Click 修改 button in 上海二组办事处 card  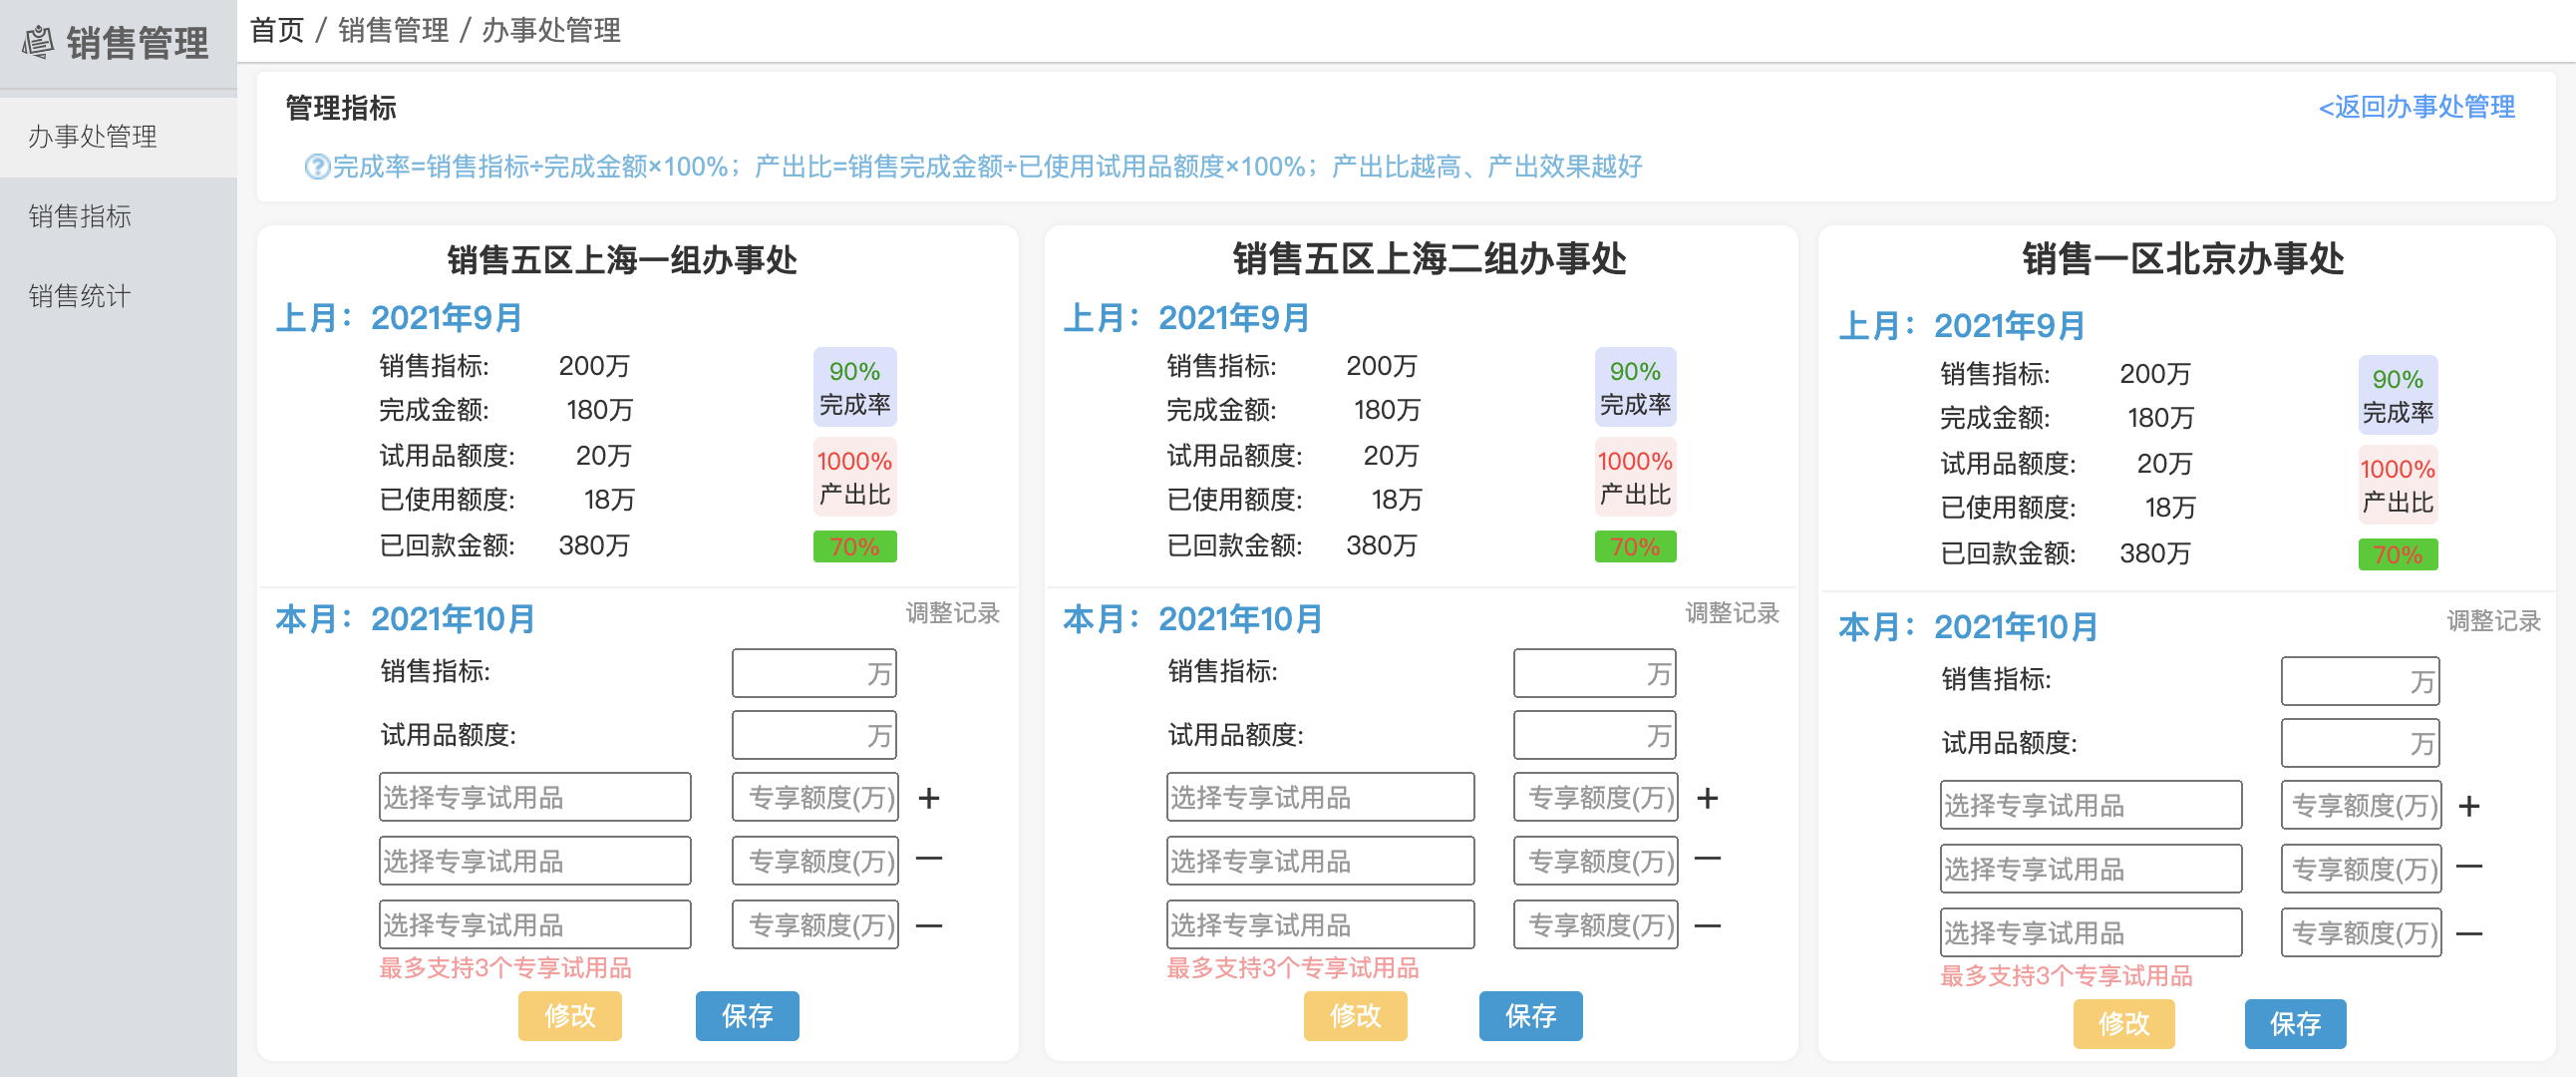(x=1355, y=1016)
